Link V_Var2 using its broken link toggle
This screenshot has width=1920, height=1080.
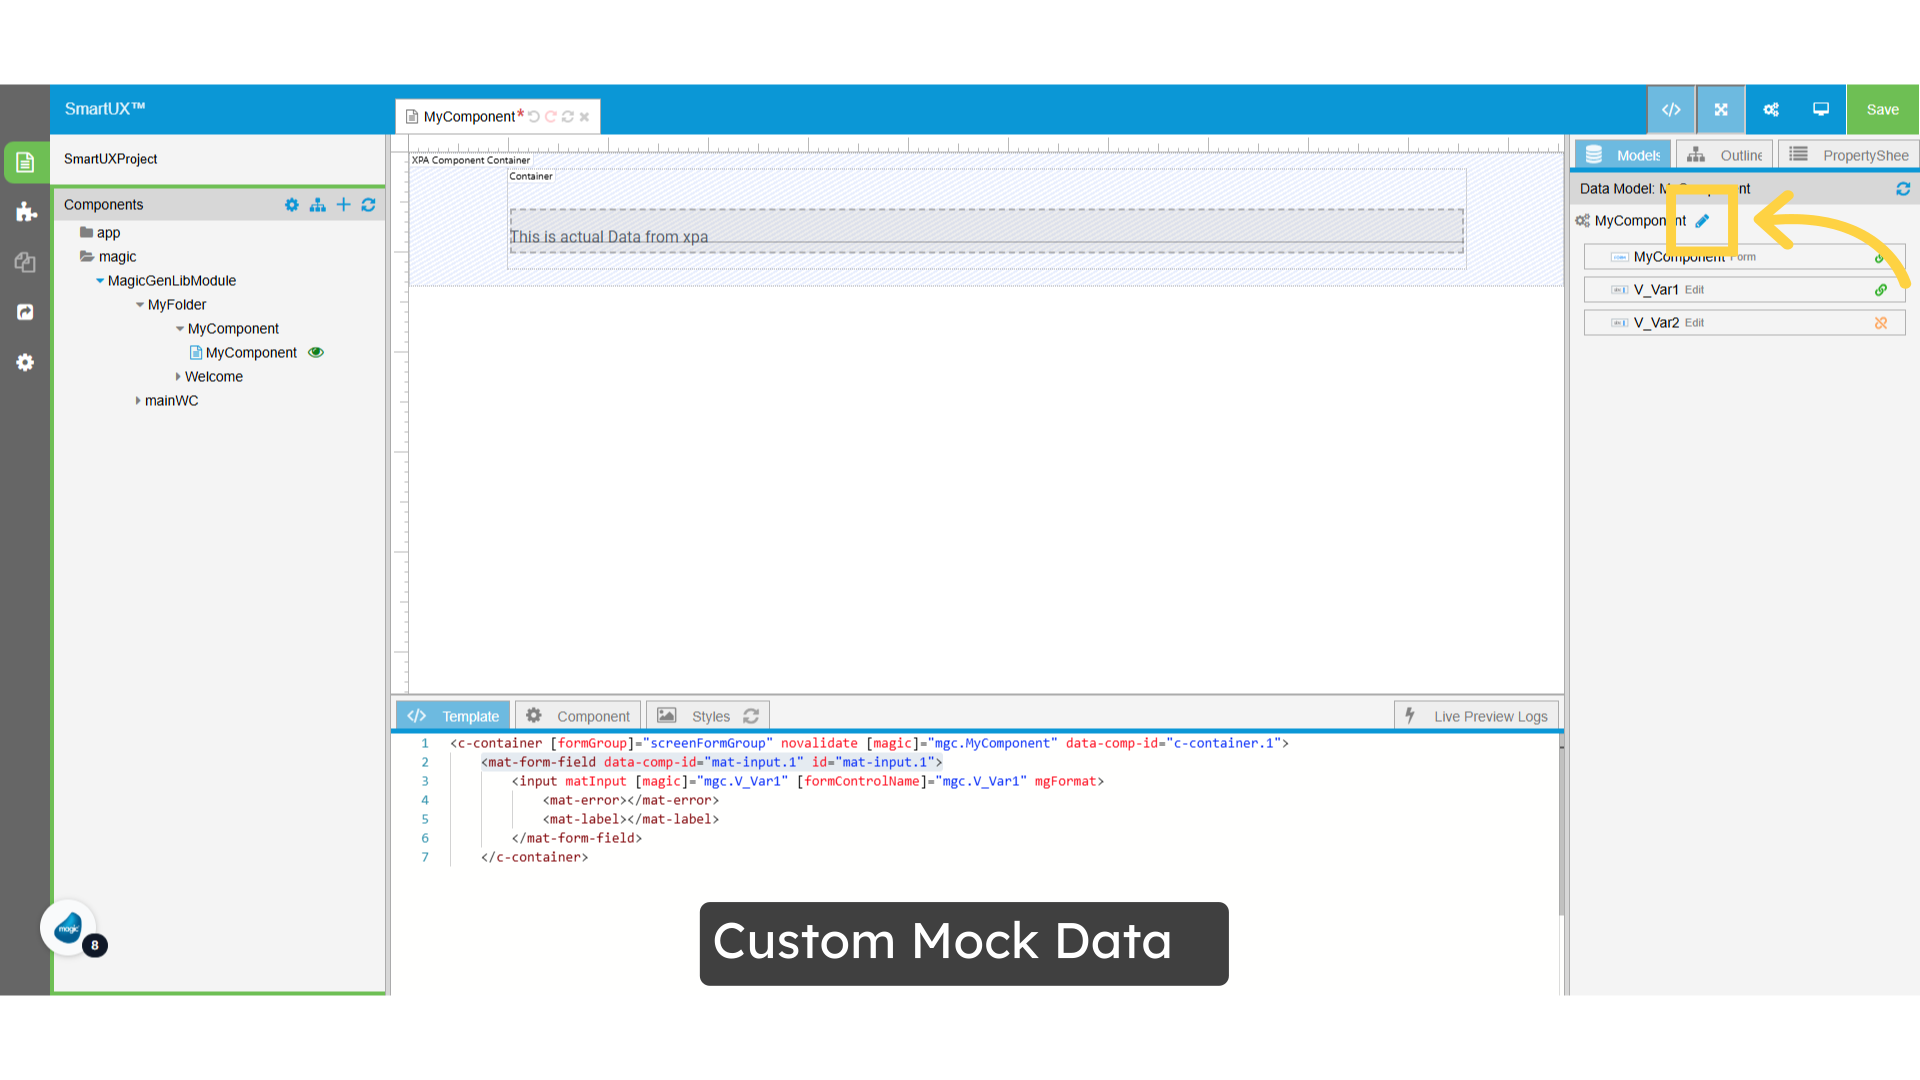pyautogui.click(x=1882, y=322)
